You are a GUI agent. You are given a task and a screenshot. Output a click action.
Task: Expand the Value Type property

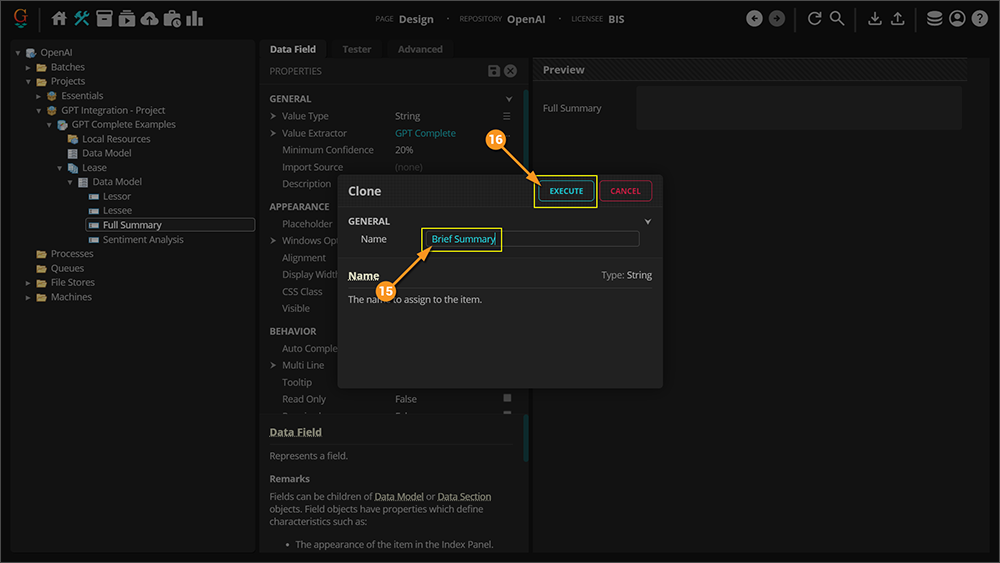pyautogui.click(x=273, y=116)
